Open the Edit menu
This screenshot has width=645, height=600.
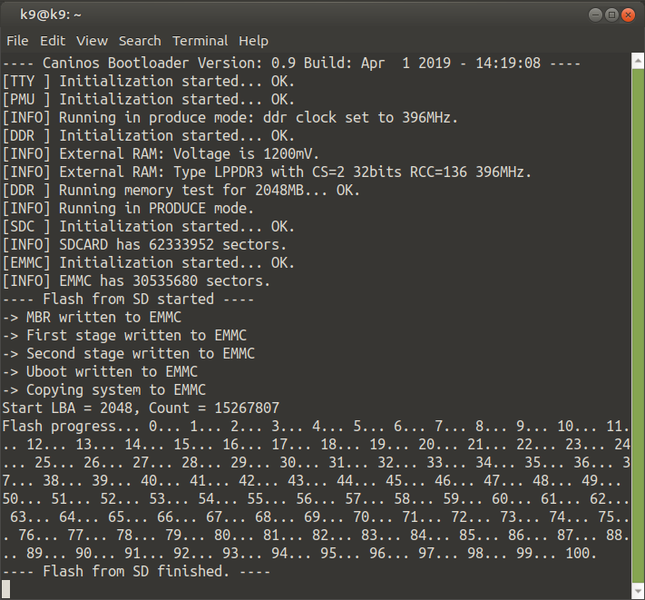pos(52,41)
